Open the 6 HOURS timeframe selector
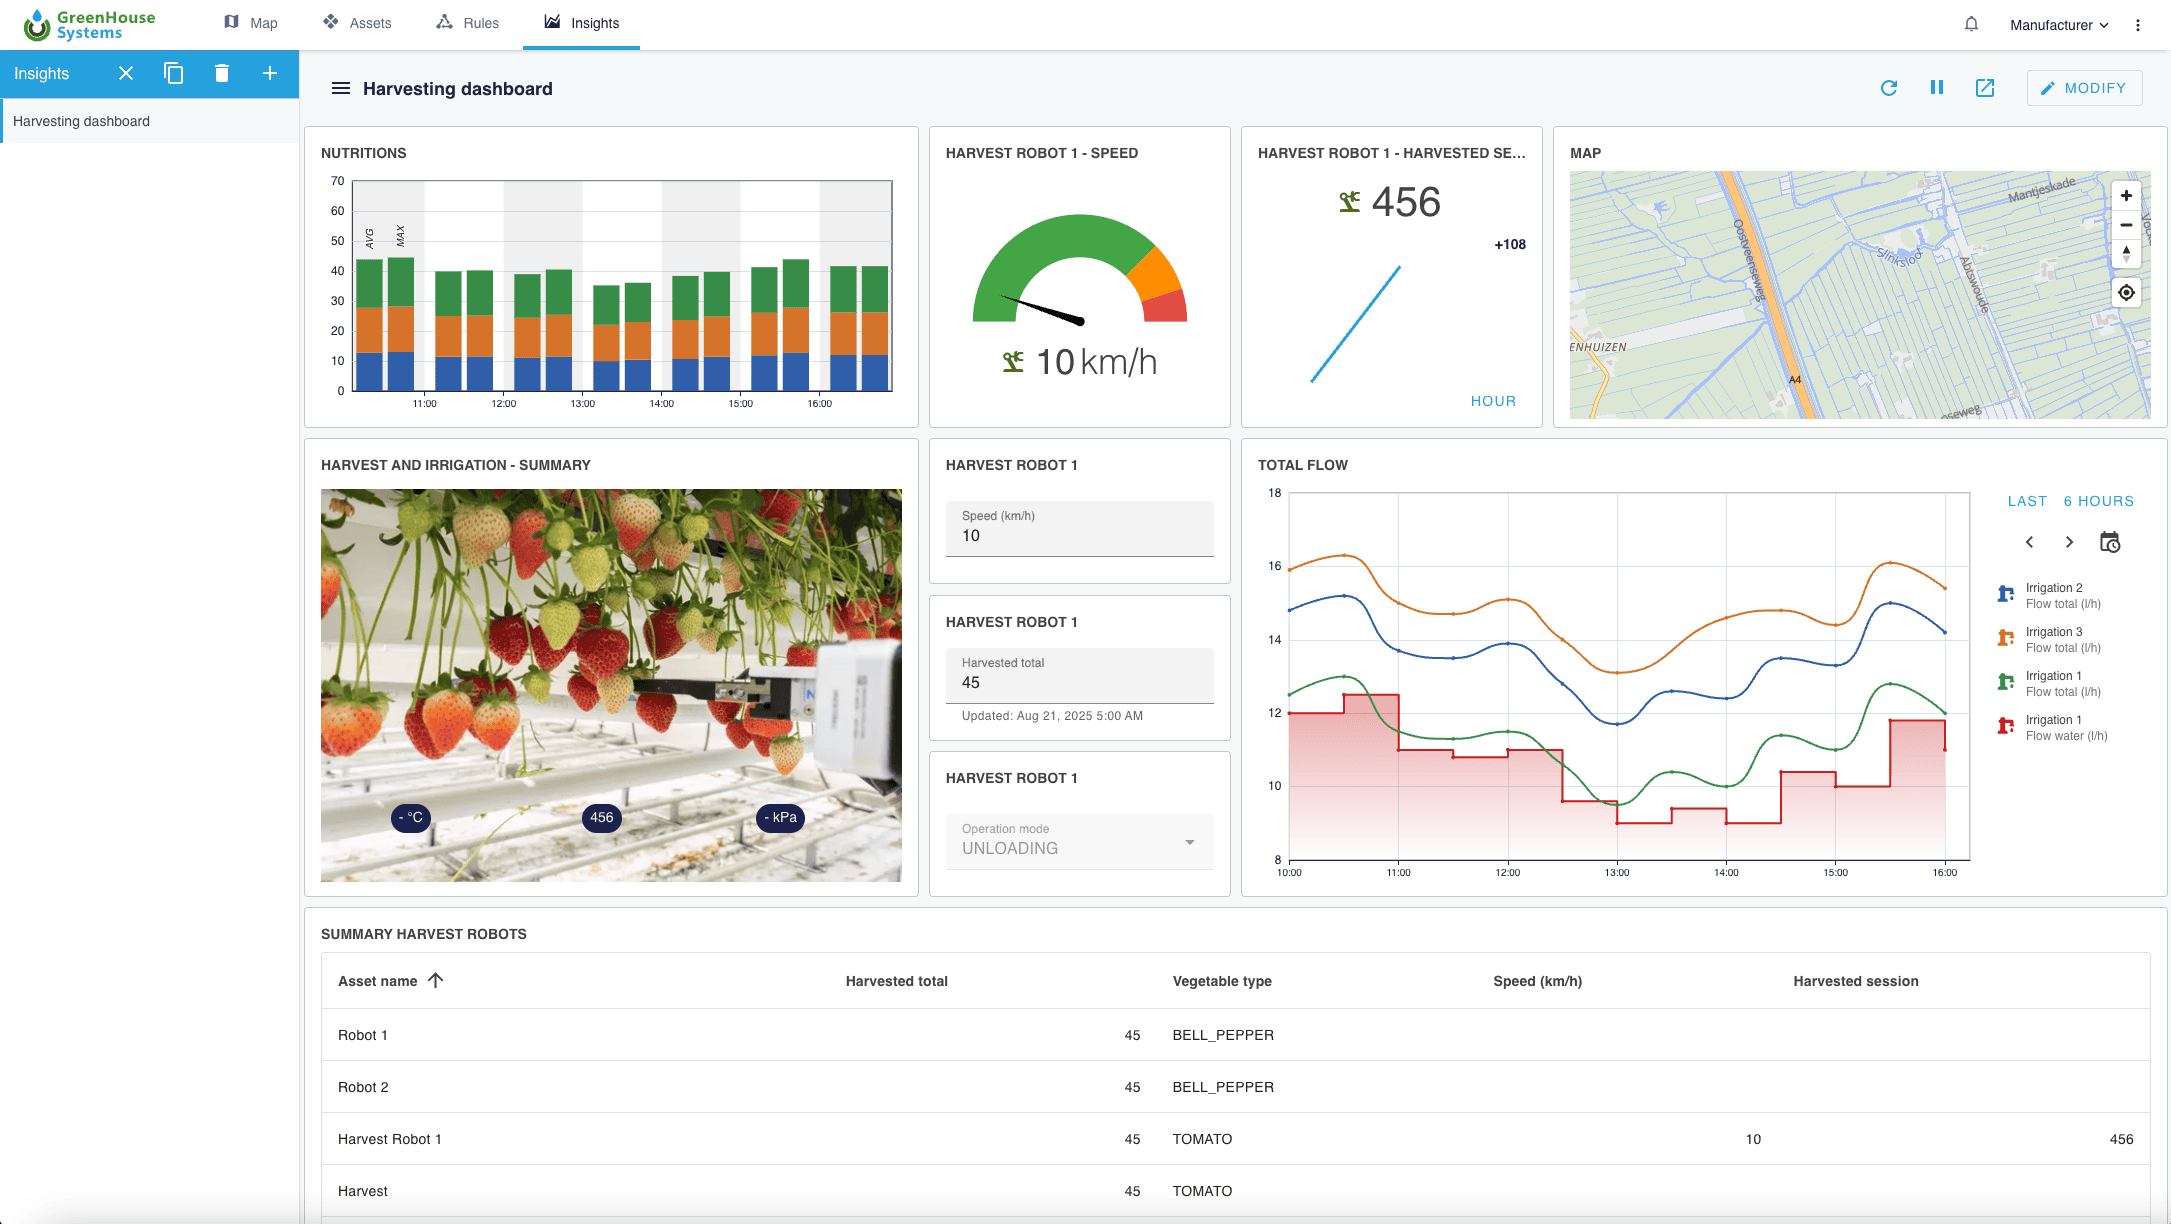This screenshot has height=1224, width=2171. (x=2098, y=501)
